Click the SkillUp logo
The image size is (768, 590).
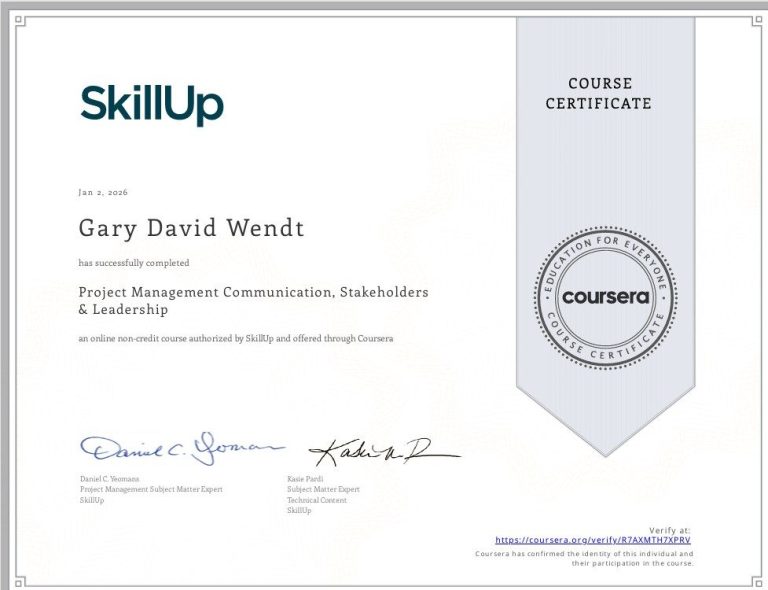point(152,104)
